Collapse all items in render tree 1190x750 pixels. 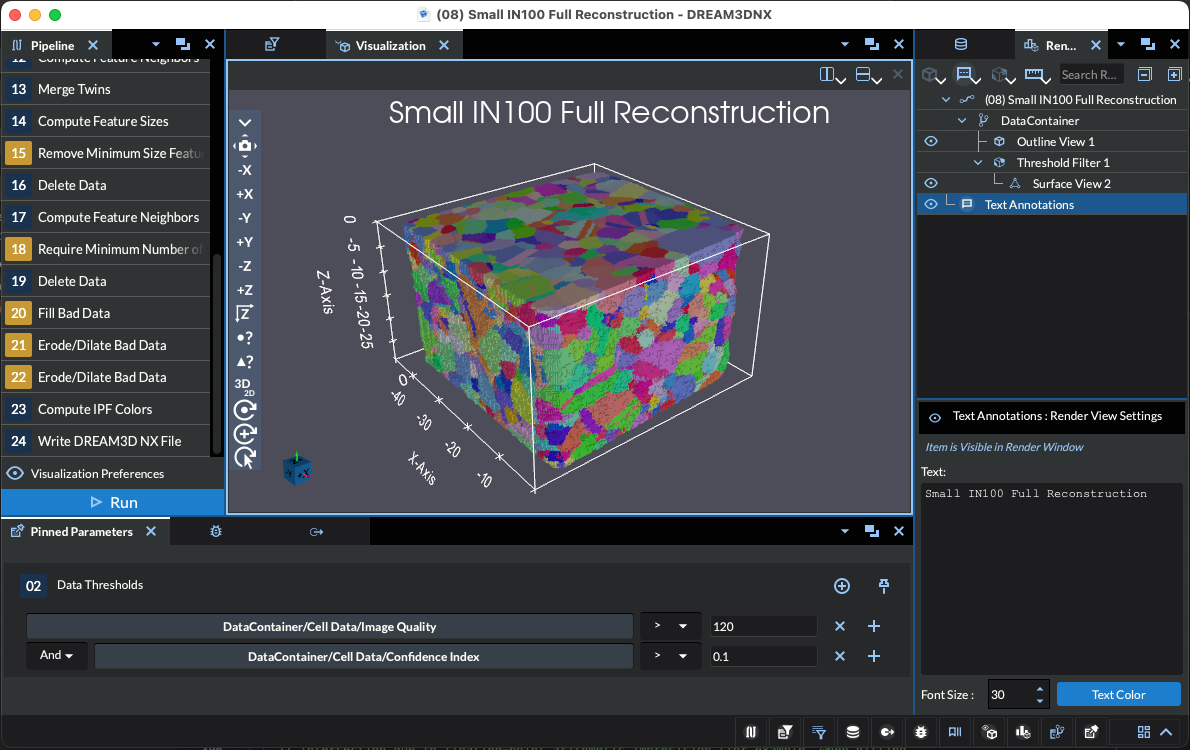[x=1144, y=74]
